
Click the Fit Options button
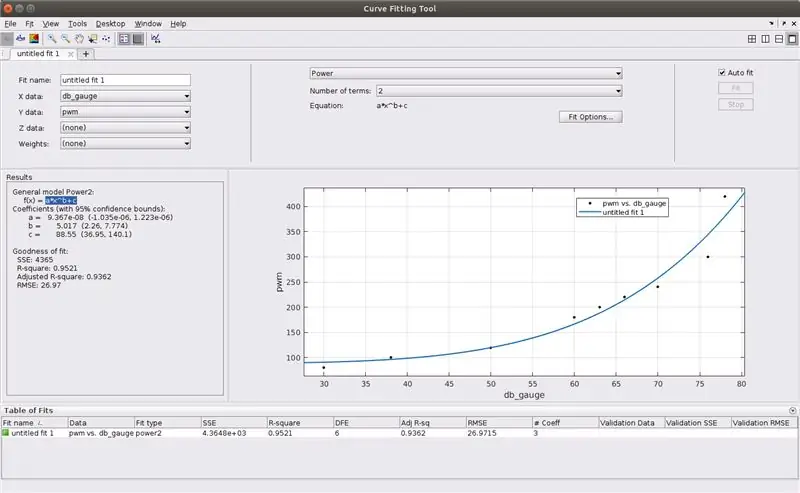pos(591,117)
